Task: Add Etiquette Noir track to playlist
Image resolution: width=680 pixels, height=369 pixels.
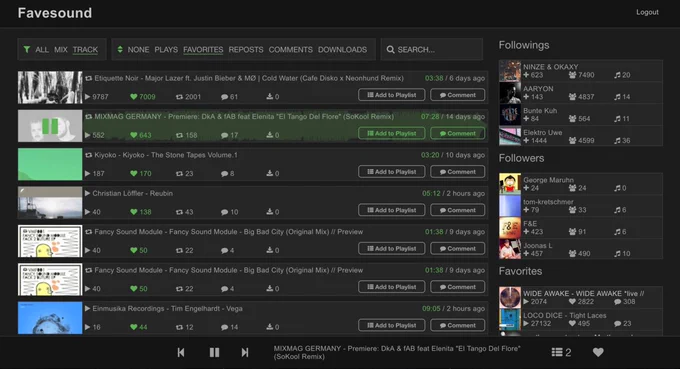Action: pyautogui.click(x=392, y=95)
